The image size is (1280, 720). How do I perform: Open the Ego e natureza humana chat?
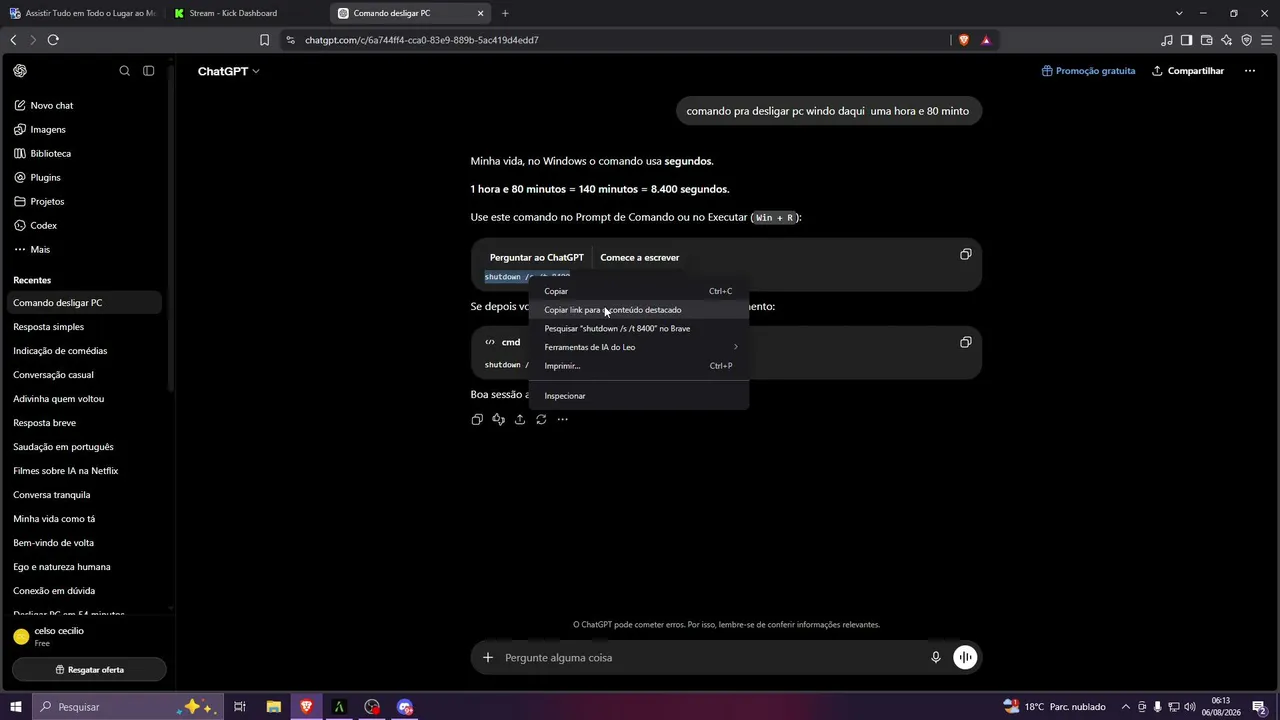85,567
